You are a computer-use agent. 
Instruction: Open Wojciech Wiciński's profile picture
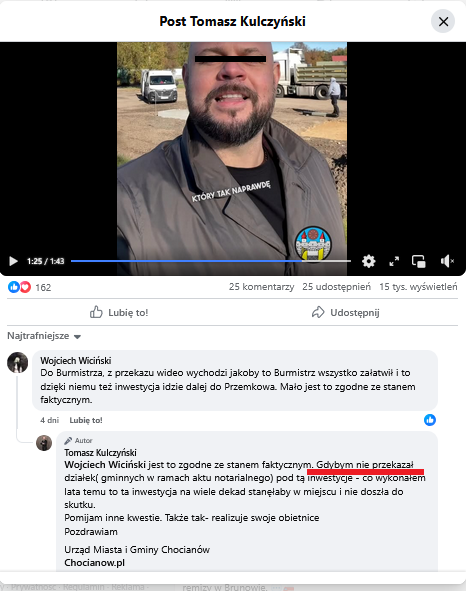(18, 363)
